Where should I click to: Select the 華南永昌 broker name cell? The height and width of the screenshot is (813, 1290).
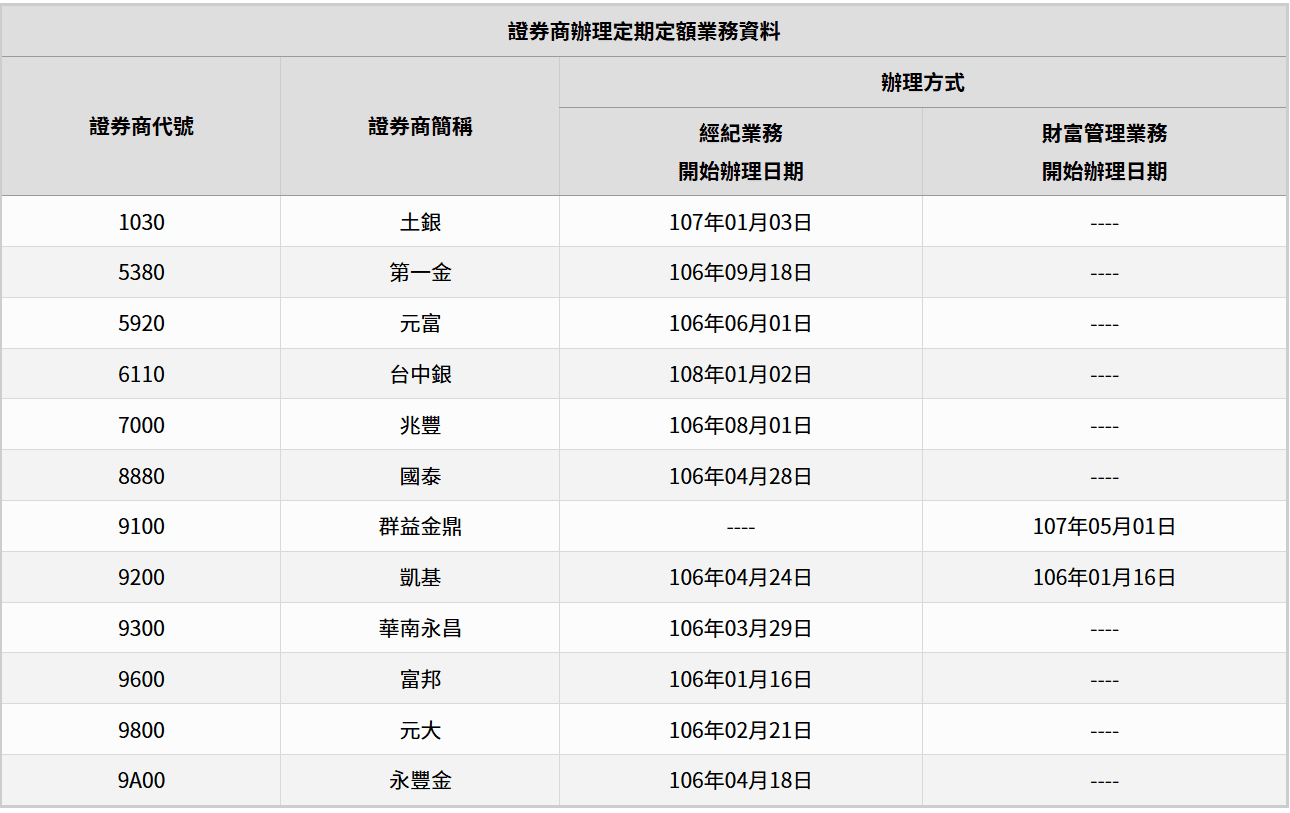(x=420, y=627)
